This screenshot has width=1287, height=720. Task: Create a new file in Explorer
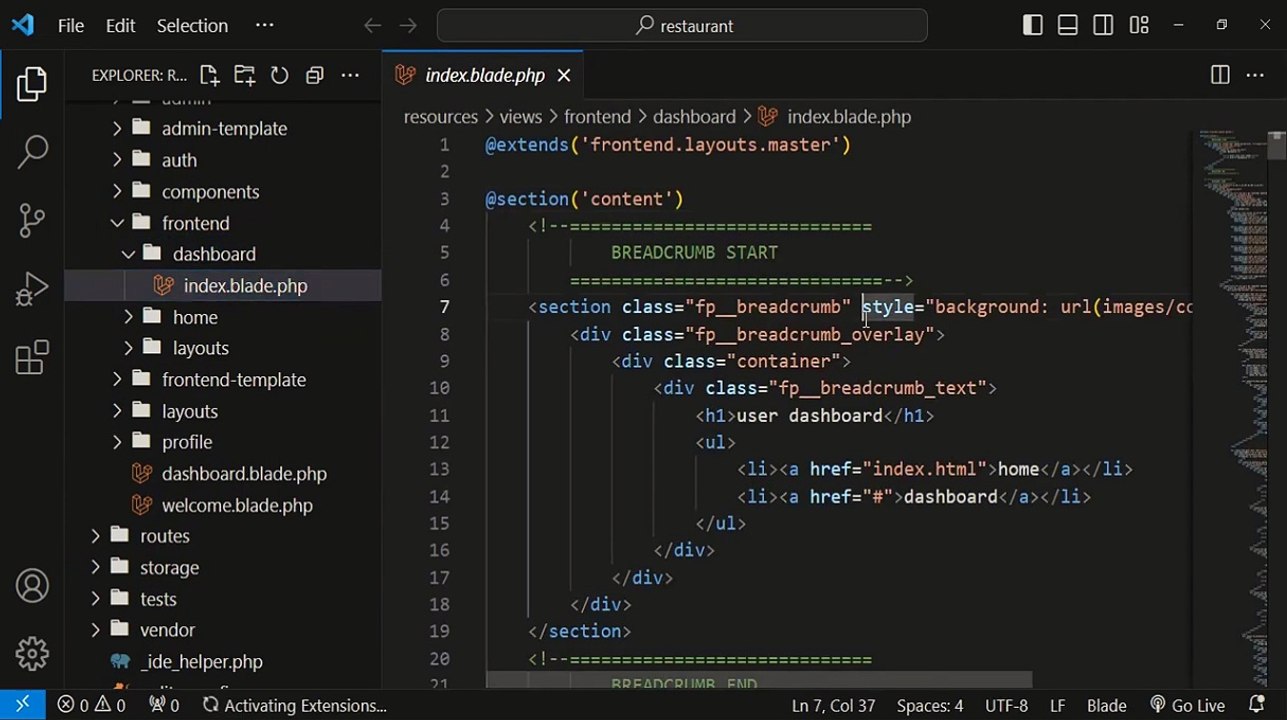click(209, 75)
